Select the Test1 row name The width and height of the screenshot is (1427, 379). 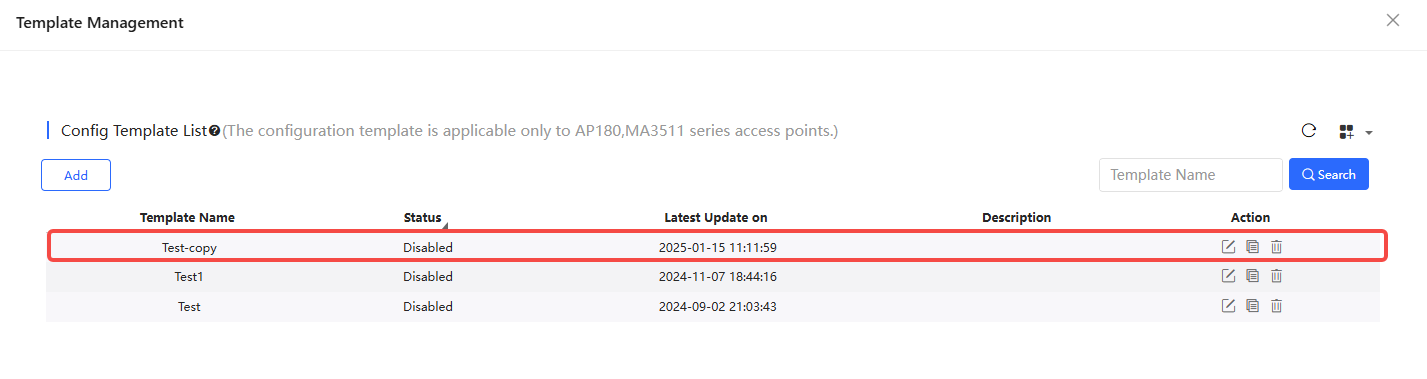click(189, 276)
